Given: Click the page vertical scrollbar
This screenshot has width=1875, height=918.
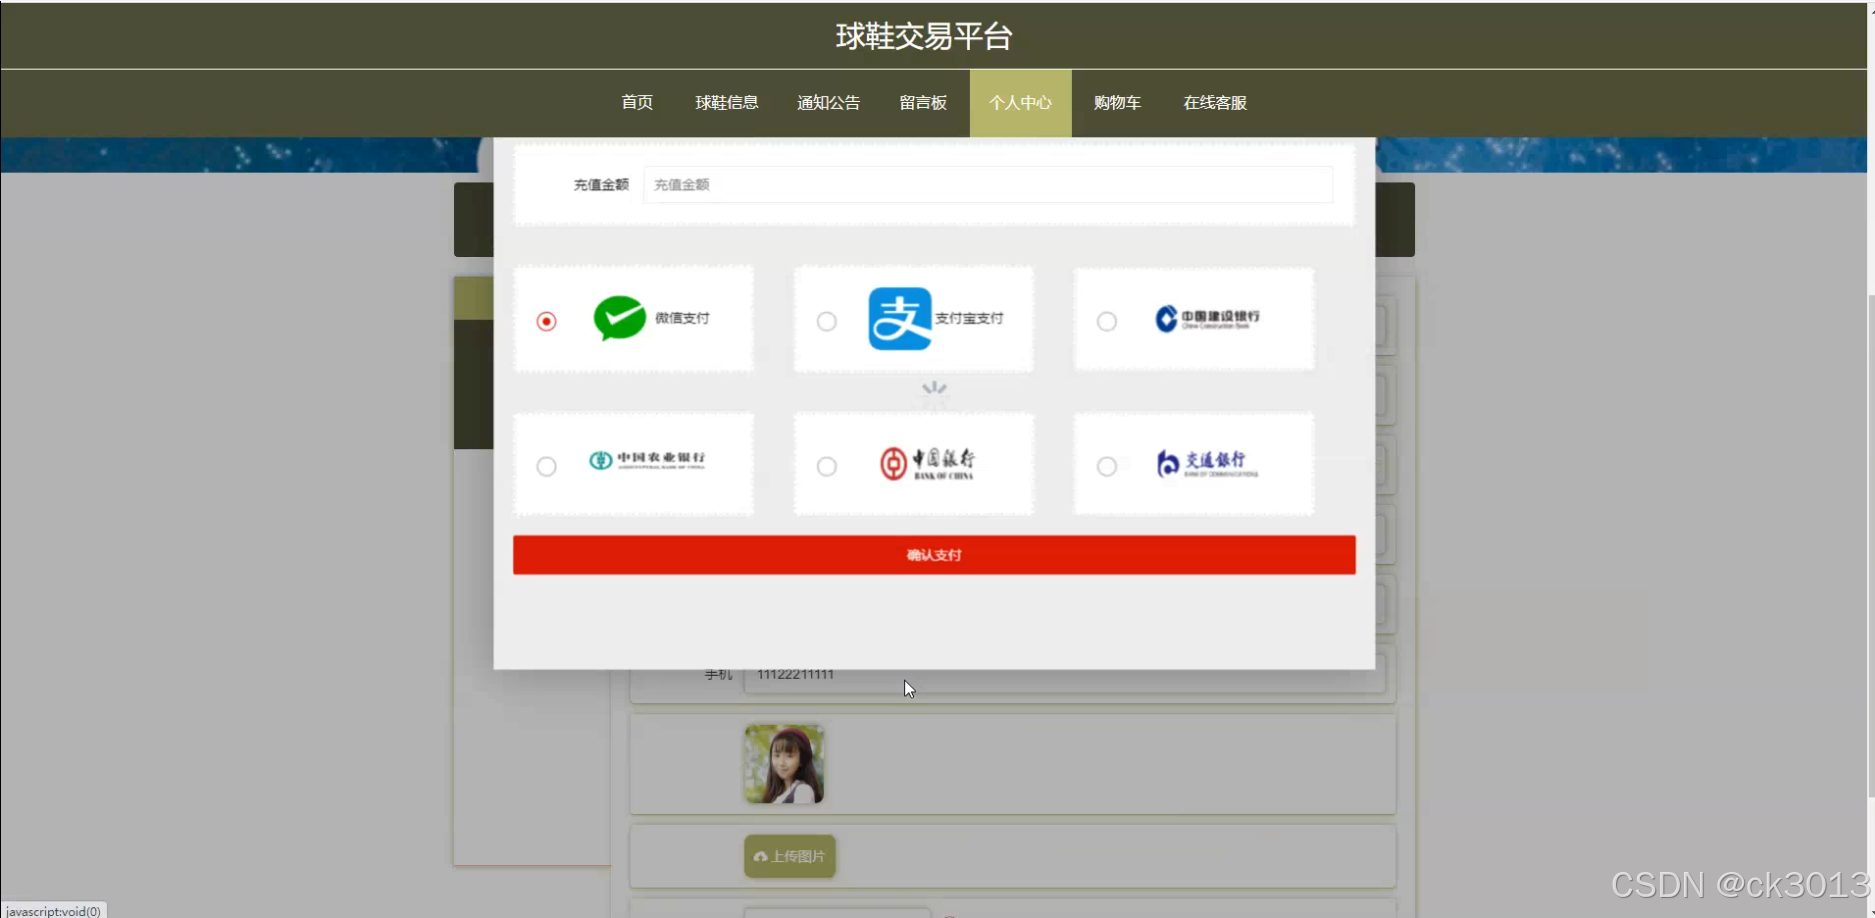Looking at the screenshot, I should [1870, 545].
